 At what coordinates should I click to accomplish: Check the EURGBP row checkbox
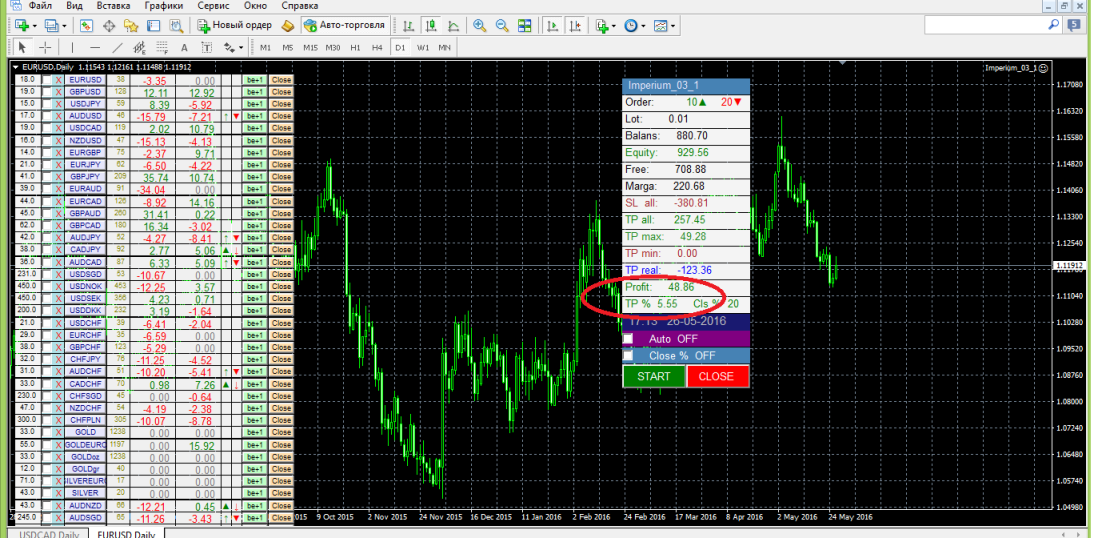point(47,152)
